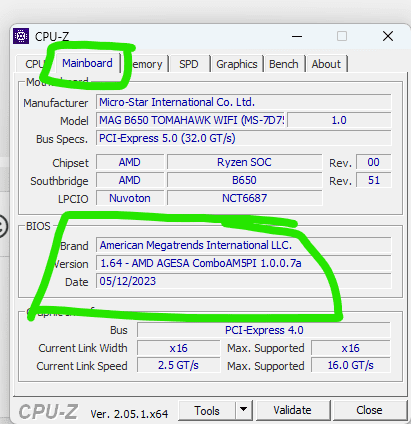This screenshot has width=411, height=424.
Task: Select Southbridge revision value 51
Action: 373,180
